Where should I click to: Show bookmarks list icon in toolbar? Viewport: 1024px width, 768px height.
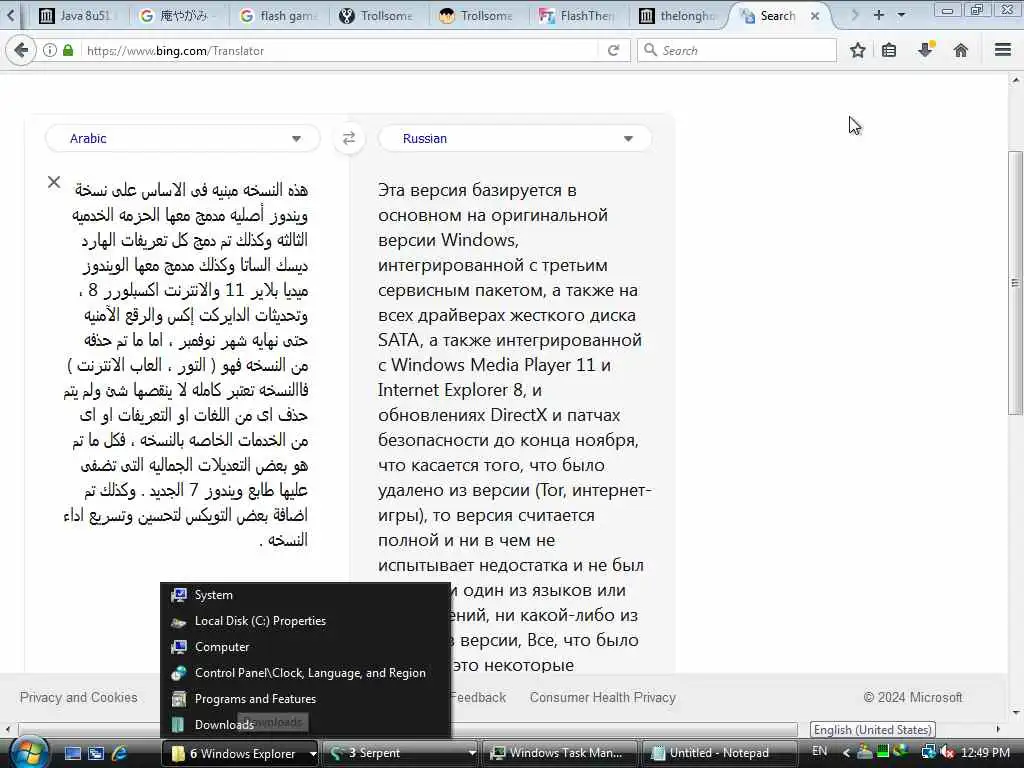889,50
